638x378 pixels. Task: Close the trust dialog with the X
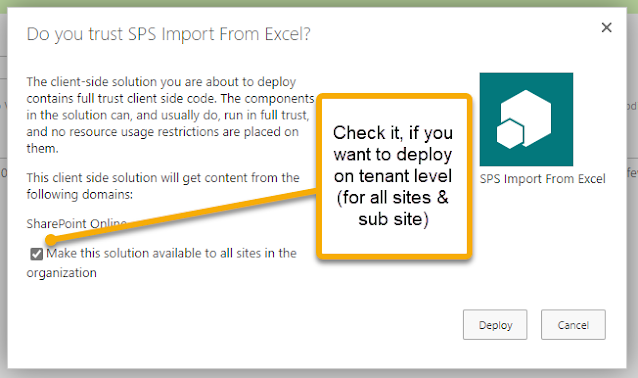(x=606, y=28)
